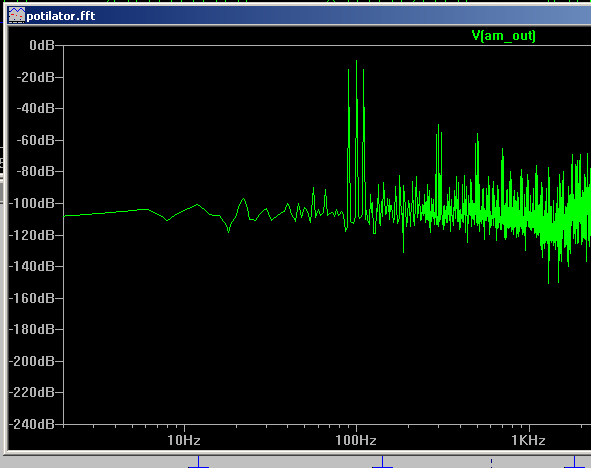This screenshot has width=591, height=468.
Task: Click the tallest spectrum peak near 100Hz
Action: (x=356, y=61)
